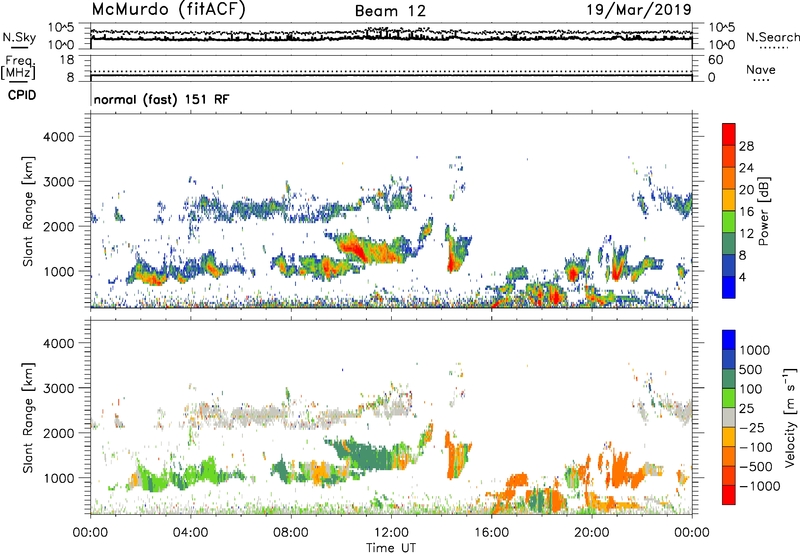
Task: Click the 08:00 time axis label
Action: click(x=291, y=533)
